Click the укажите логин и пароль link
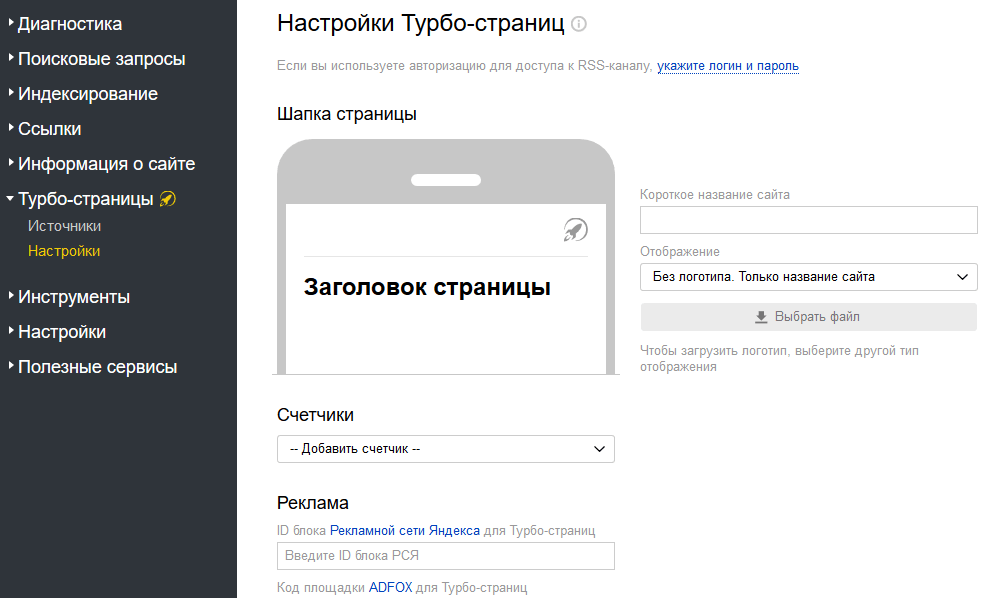This screenshot has width=990, height=598. coord(727,66)
